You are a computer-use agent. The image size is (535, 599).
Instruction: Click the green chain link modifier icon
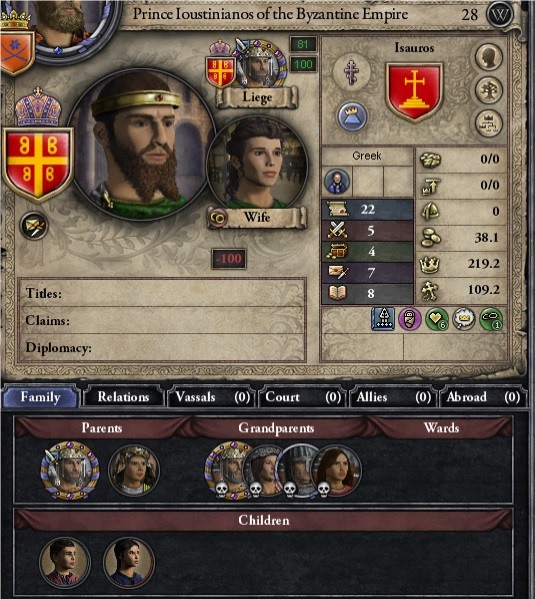pyautogui.click(x=491, y=319)
